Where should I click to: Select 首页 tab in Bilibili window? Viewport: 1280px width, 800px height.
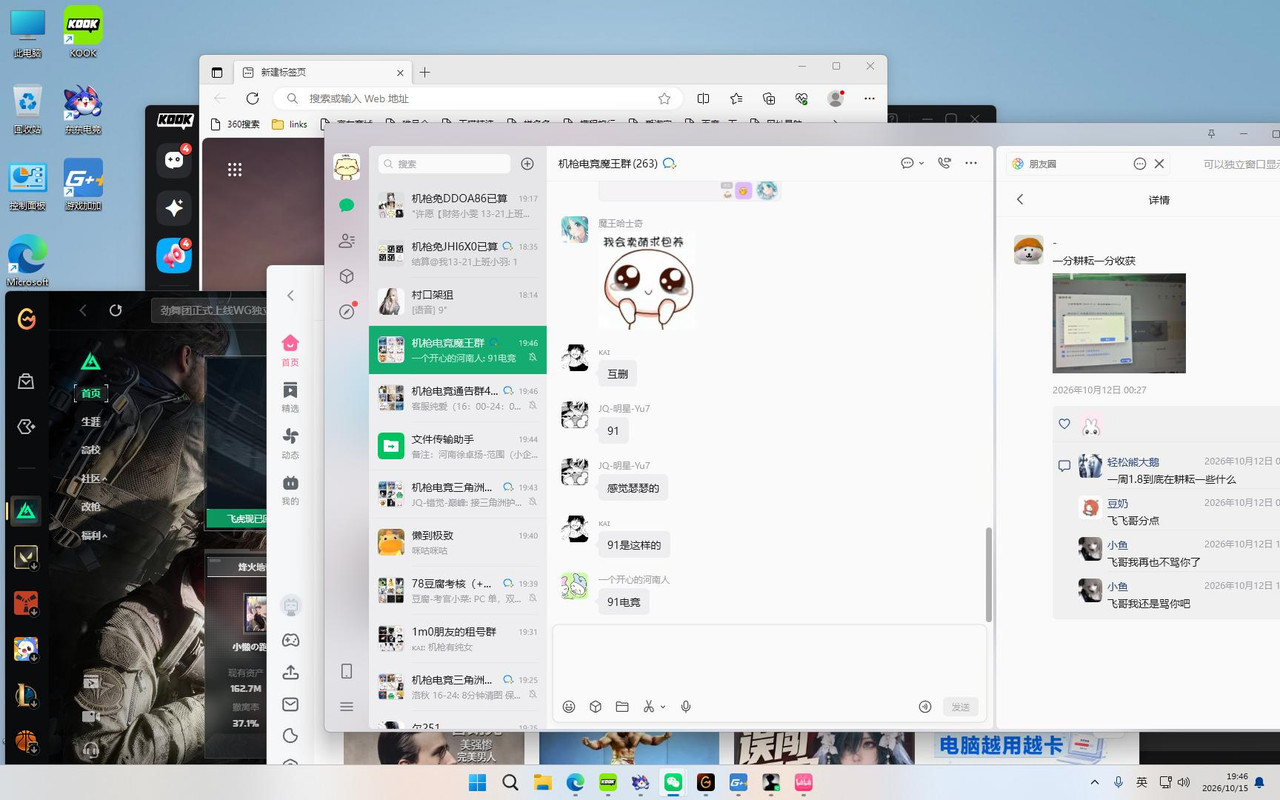tap(290, 351)
